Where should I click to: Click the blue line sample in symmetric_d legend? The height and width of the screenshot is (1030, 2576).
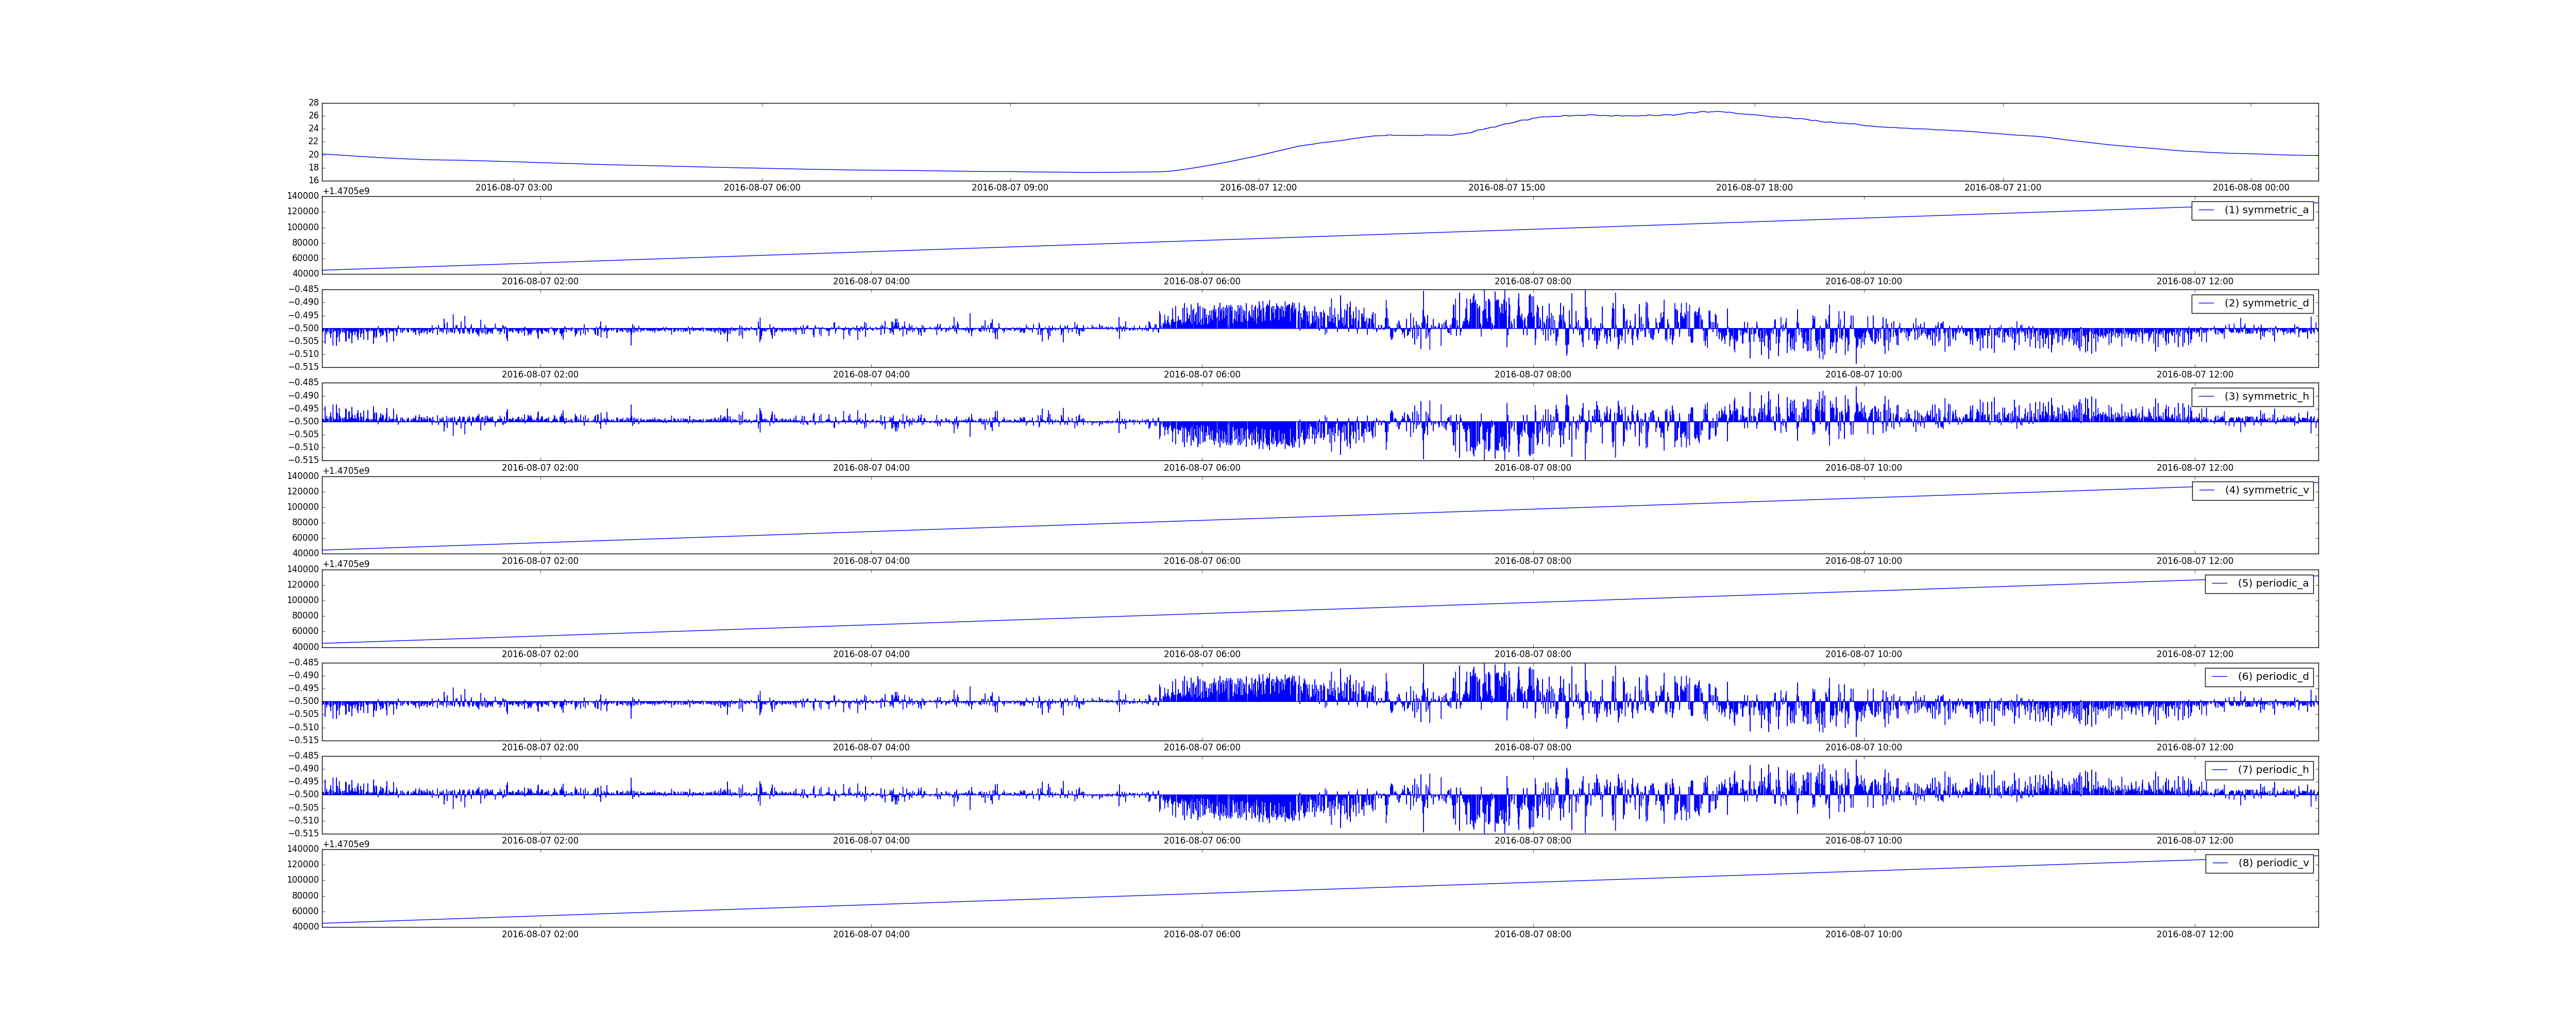(2207, 303)
